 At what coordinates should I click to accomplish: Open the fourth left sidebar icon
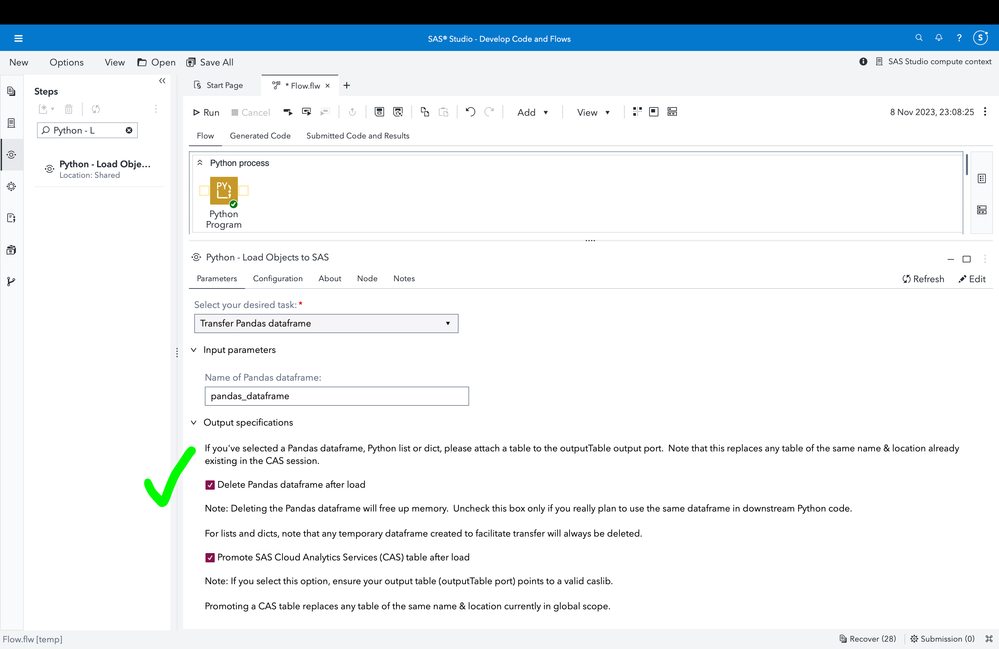click(x=11, y=187)
